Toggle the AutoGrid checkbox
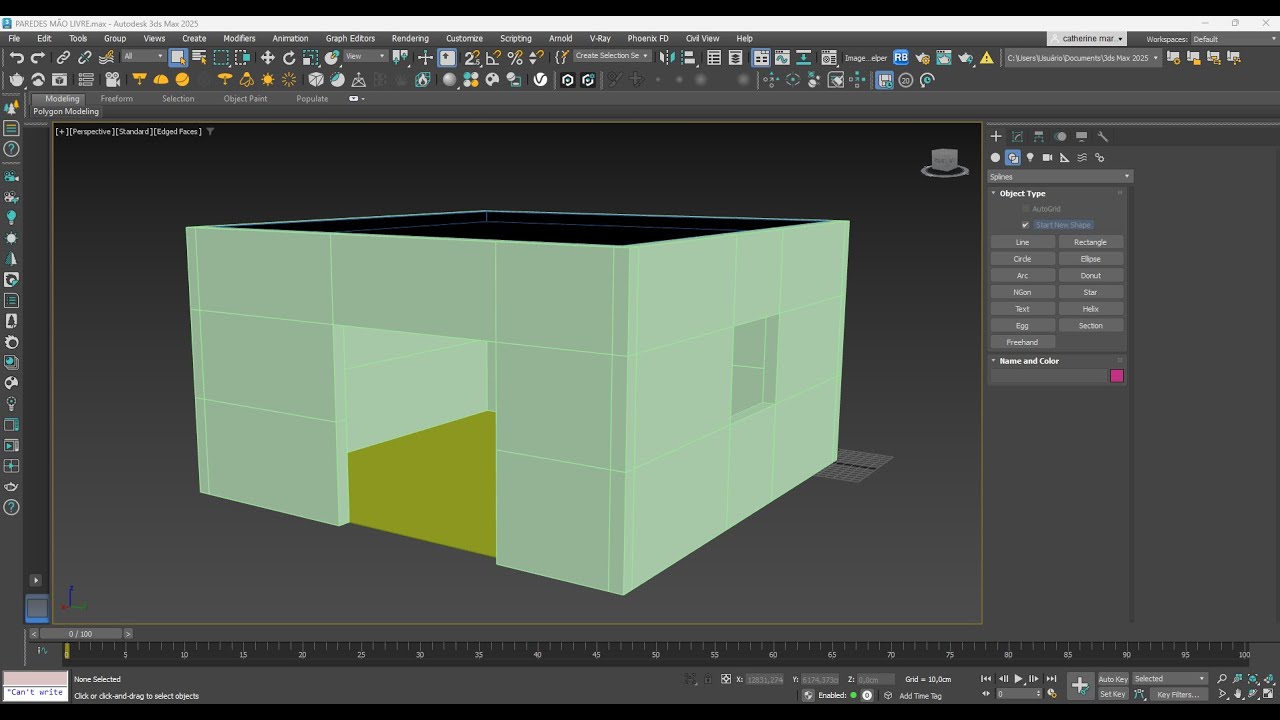1280x720 pixels. coord(1025,209)
